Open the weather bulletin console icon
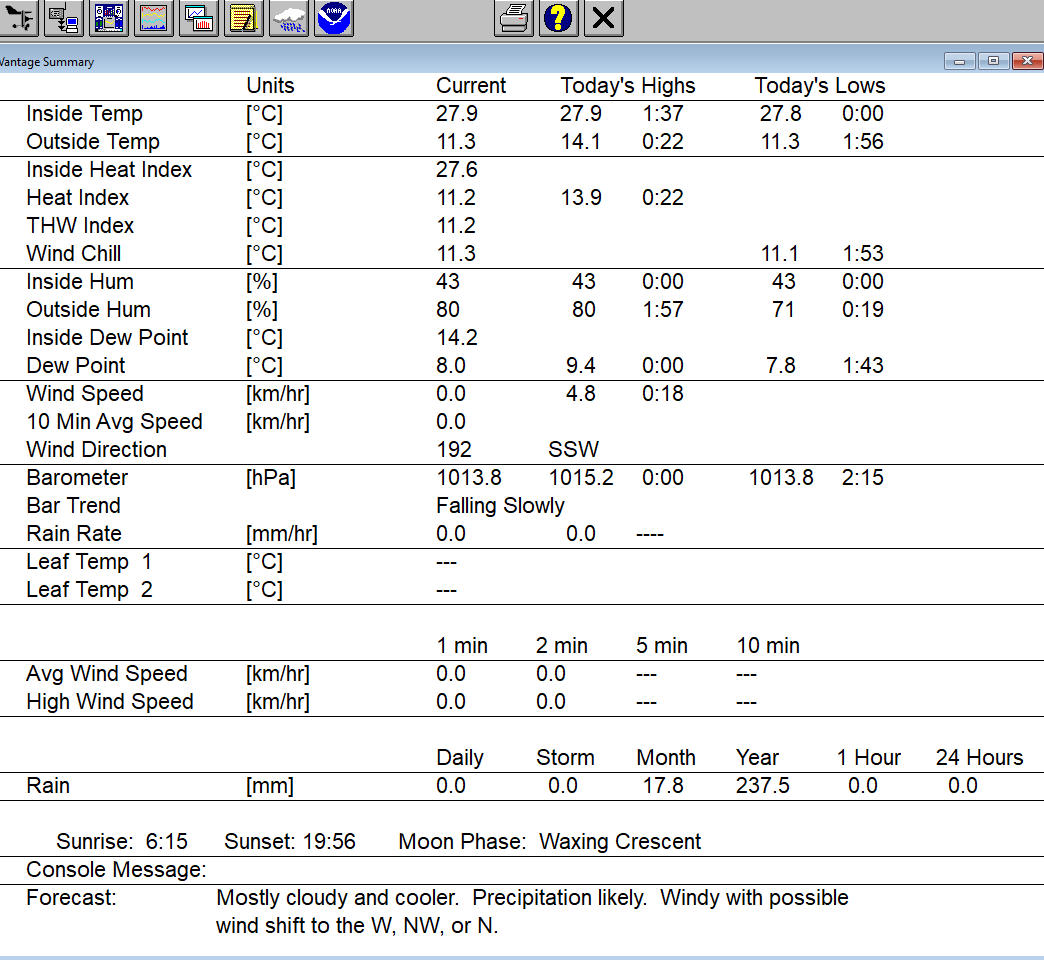This screenshot has width=1044, height=960. pos(109,18)
